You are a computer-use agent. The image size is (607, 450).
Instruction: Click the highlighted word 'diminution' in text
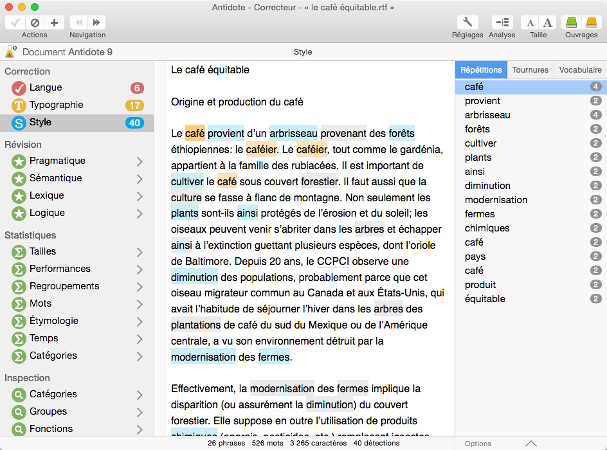(194, 276)
